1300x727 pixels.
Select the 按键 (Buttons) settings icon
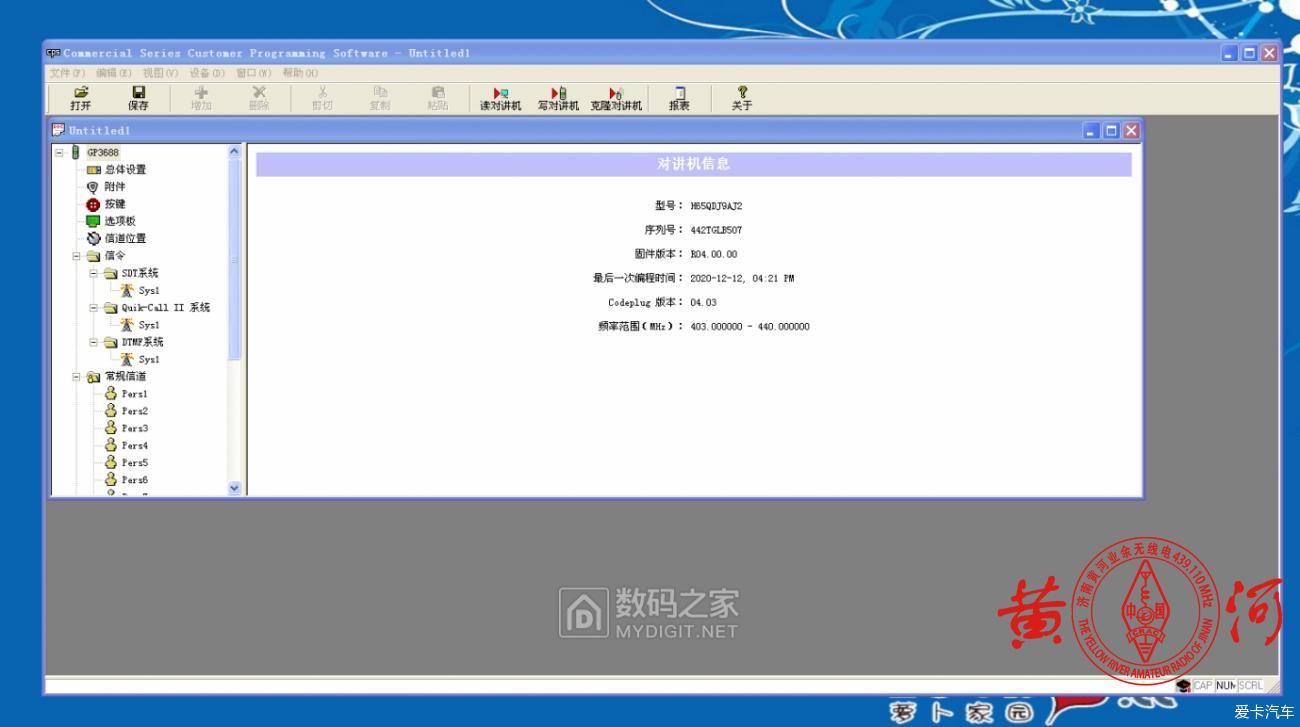(x=92, y=204)
